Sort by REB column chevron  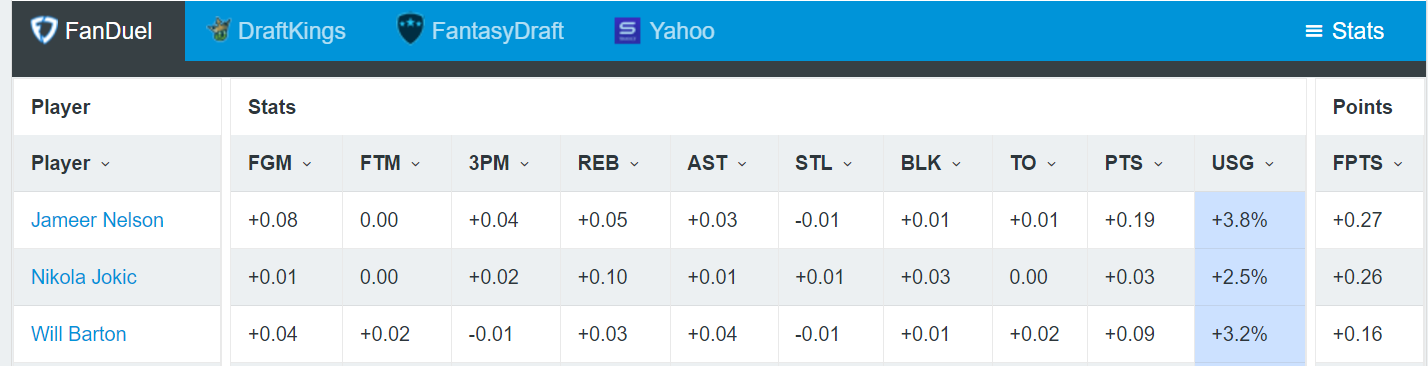pos(634,164)
